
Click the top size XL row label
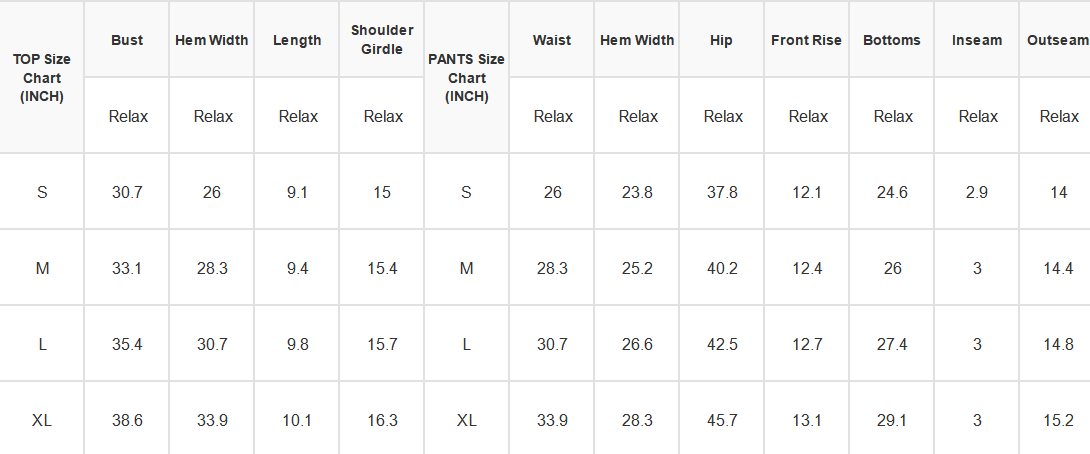[42, 420]
